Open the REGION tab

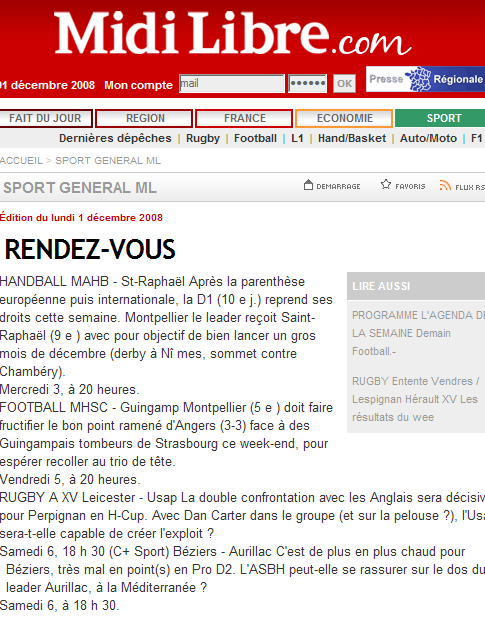click(144, 118)
